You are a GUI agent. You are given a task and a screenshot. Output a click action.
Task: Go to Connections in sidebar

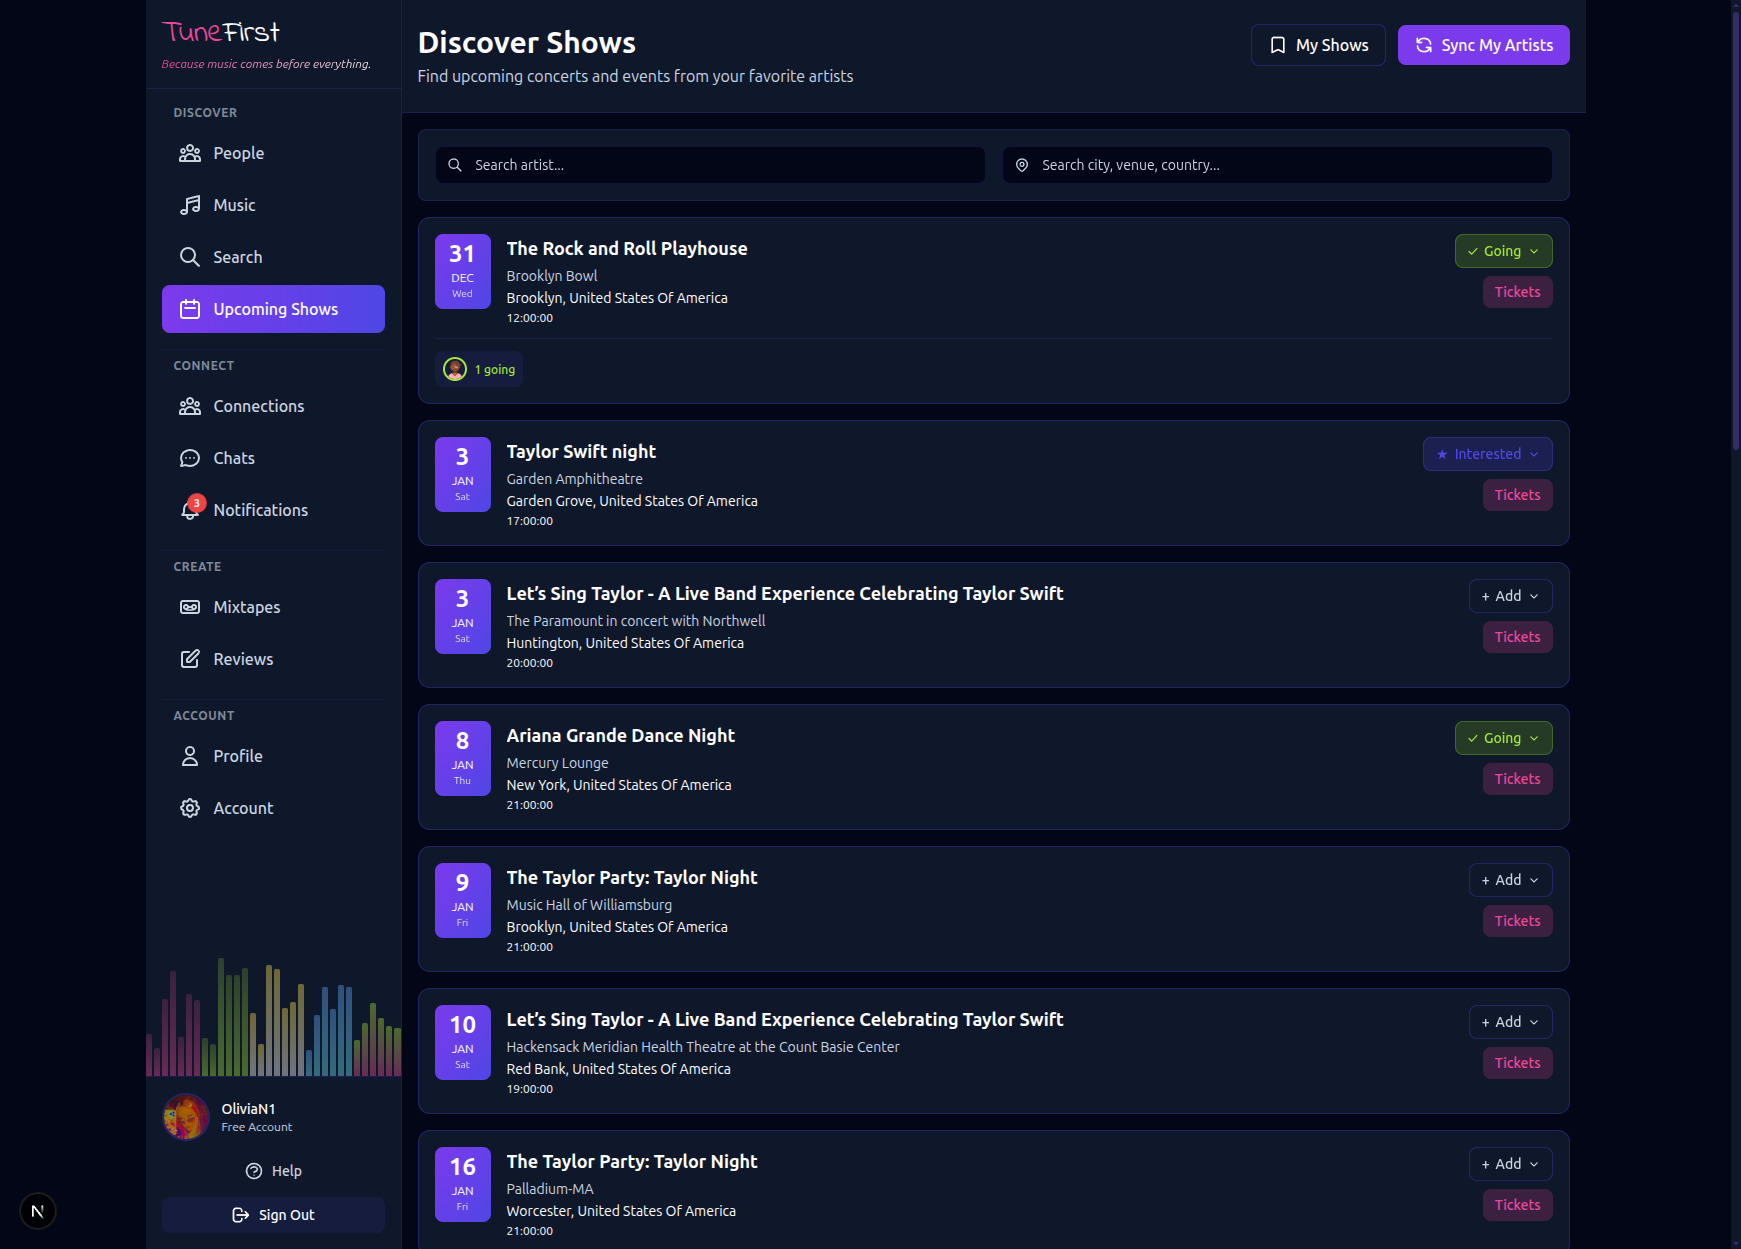coord(190,406)
